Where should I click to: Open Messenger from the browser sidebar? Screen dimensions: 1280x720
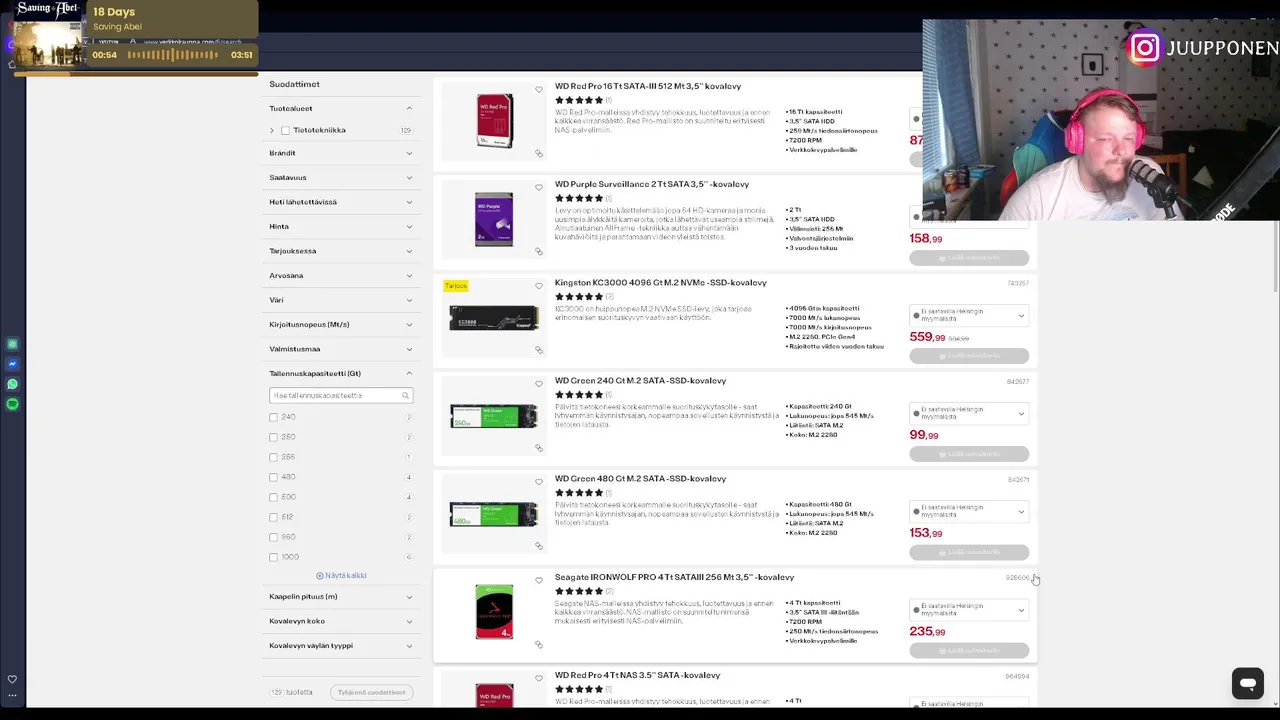click(12, 364)
